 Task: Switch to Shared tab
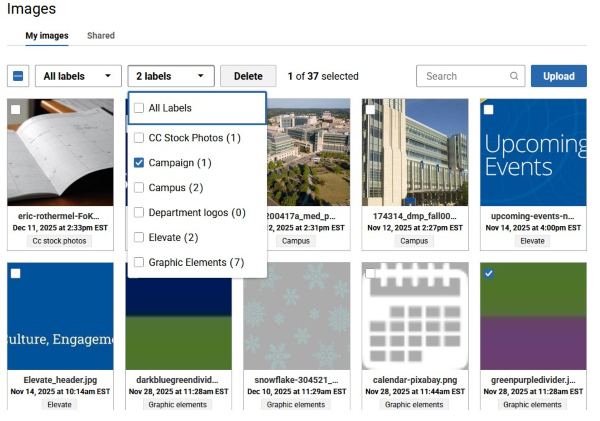tap(101, 36)
